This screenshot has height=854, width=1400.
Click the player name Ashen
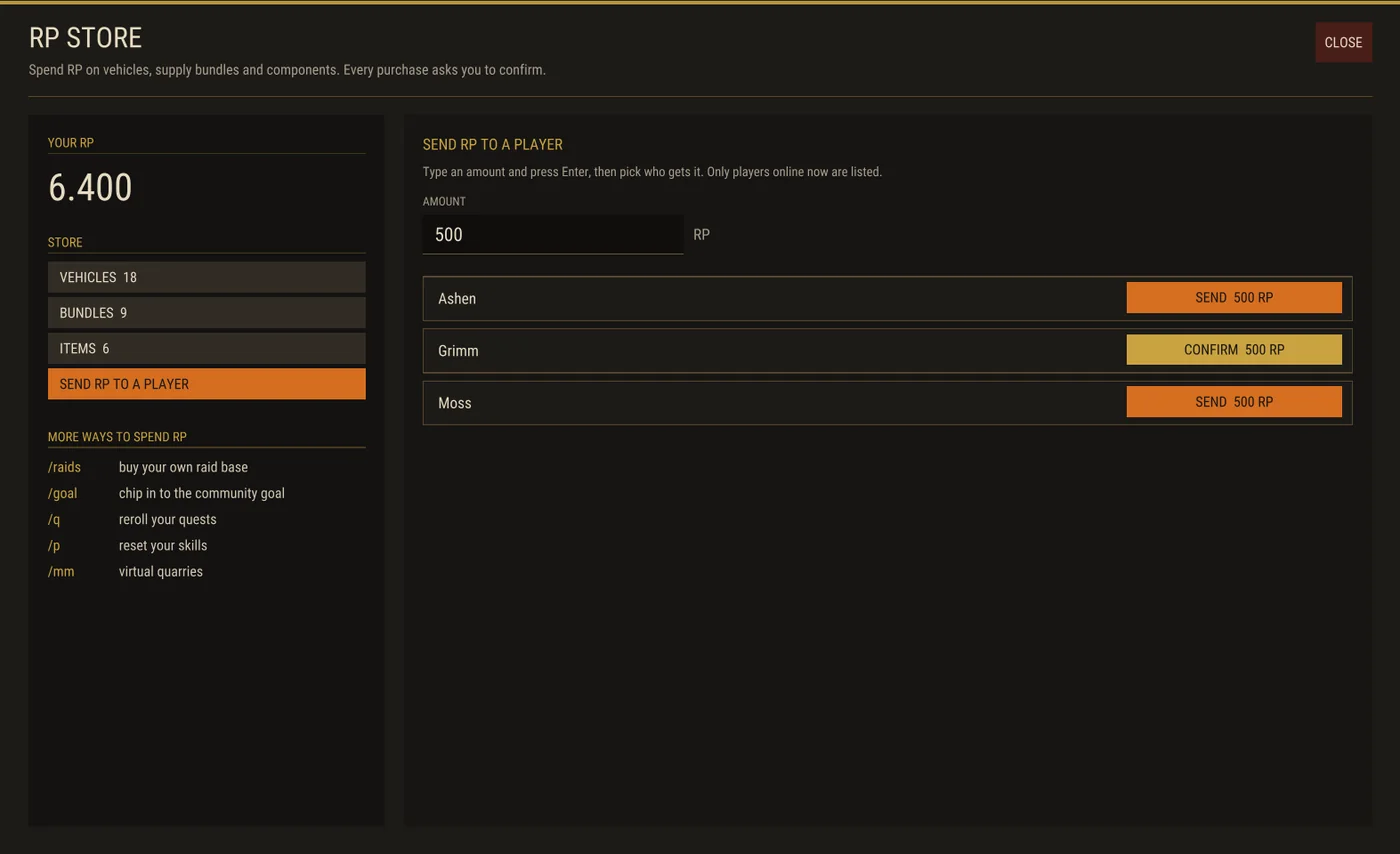click(x=457, y=299)
